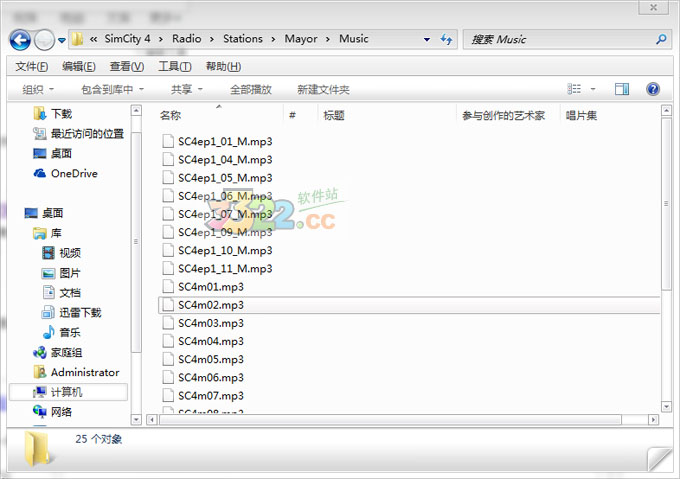Click the Forward navigation arrow
Viewport: 680px width, 479px height.
44,40
